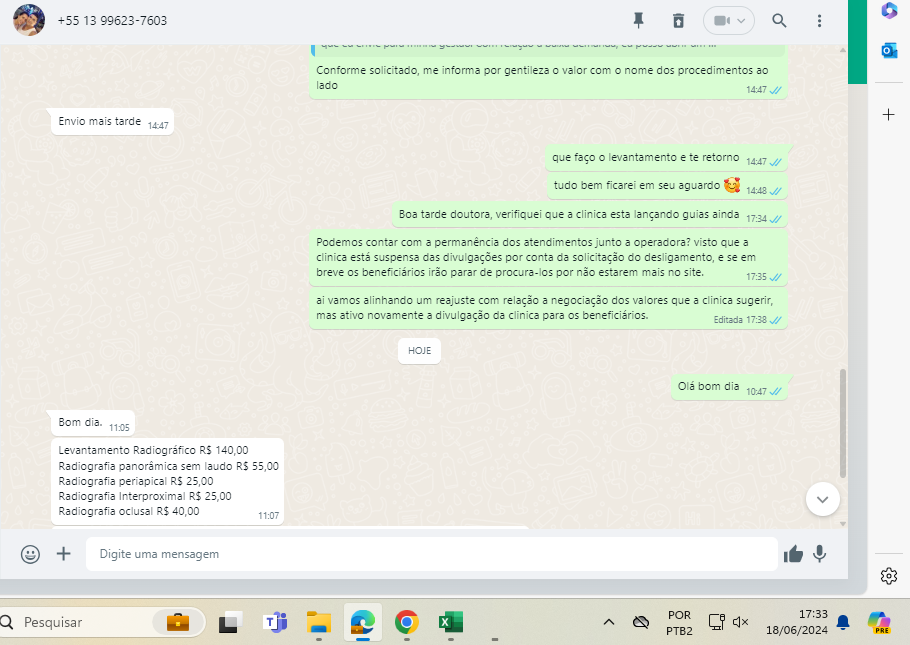Screen dimensions: 910x645
Task: Click the 'Radiografia oclusal R$ 40,00' line
Action: pyautogui.click(x=129, y=511)
